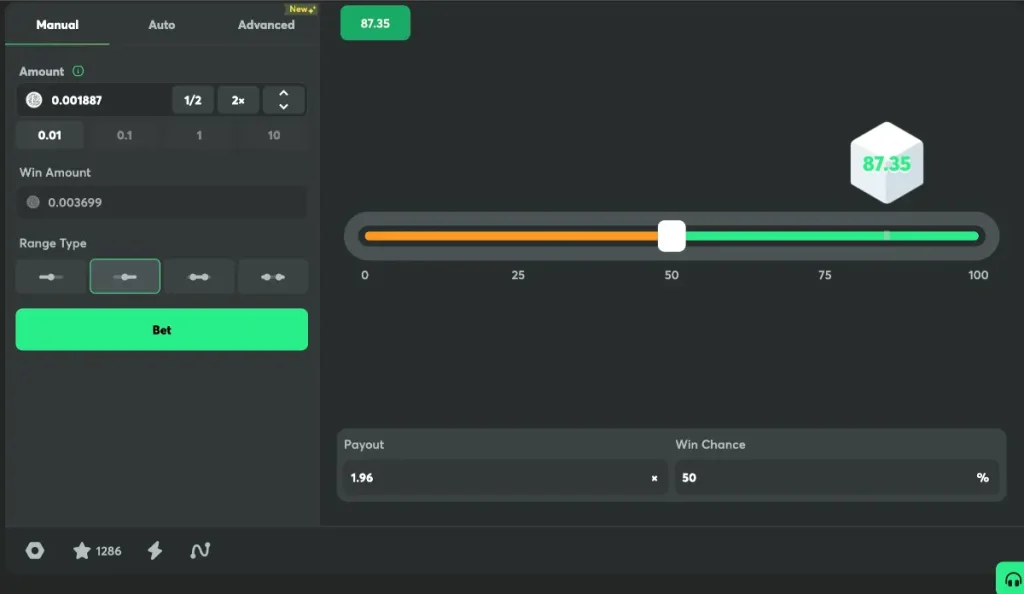Select the third Range Type option
Image resolution: width=1024 pixels, height=594 pixels.
click(x=199, y=276)
